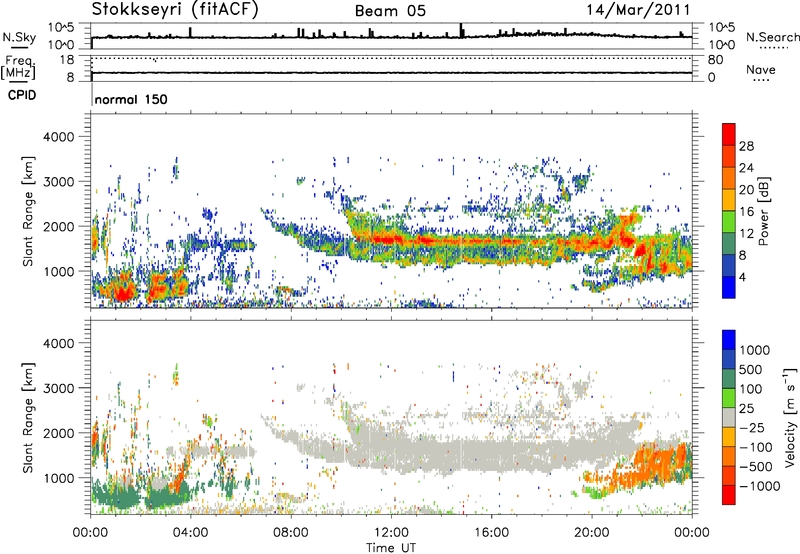Image resolution: width=800 pixels, height=554 pixels.
Task: Click the 20:00 time tick label
Action: [592, 533]
